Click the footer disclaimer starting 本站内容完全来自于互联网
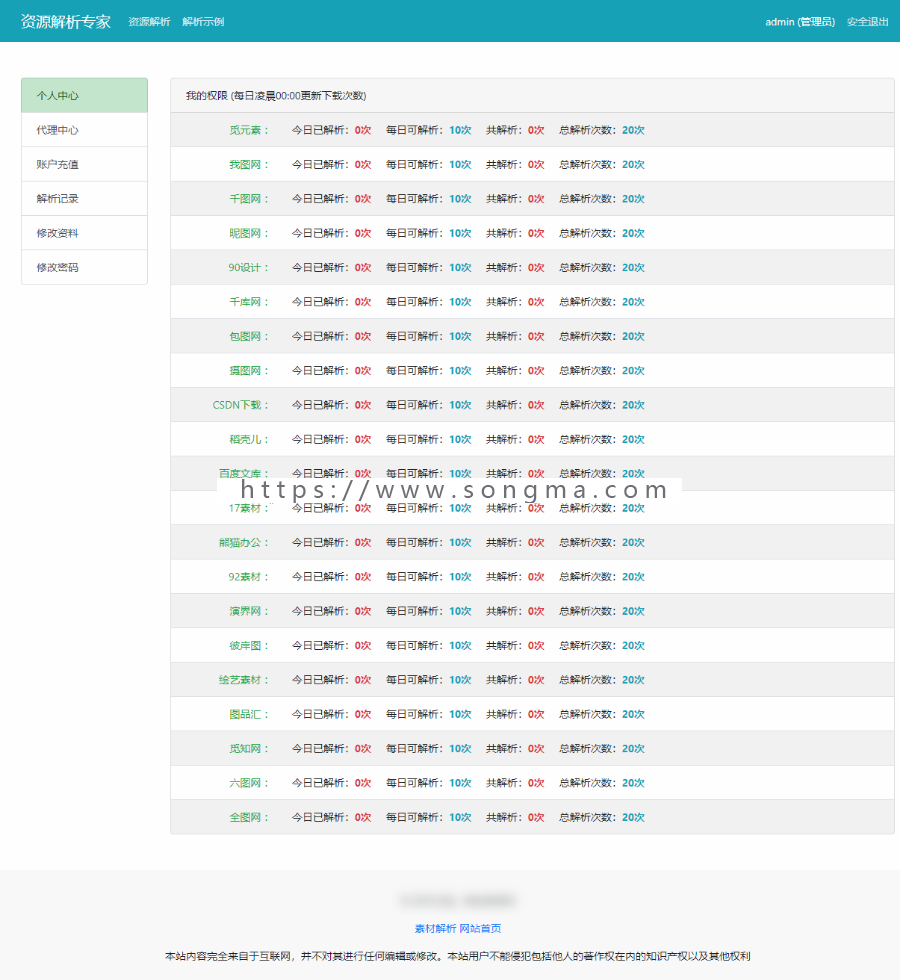 [x=458, y=956]
